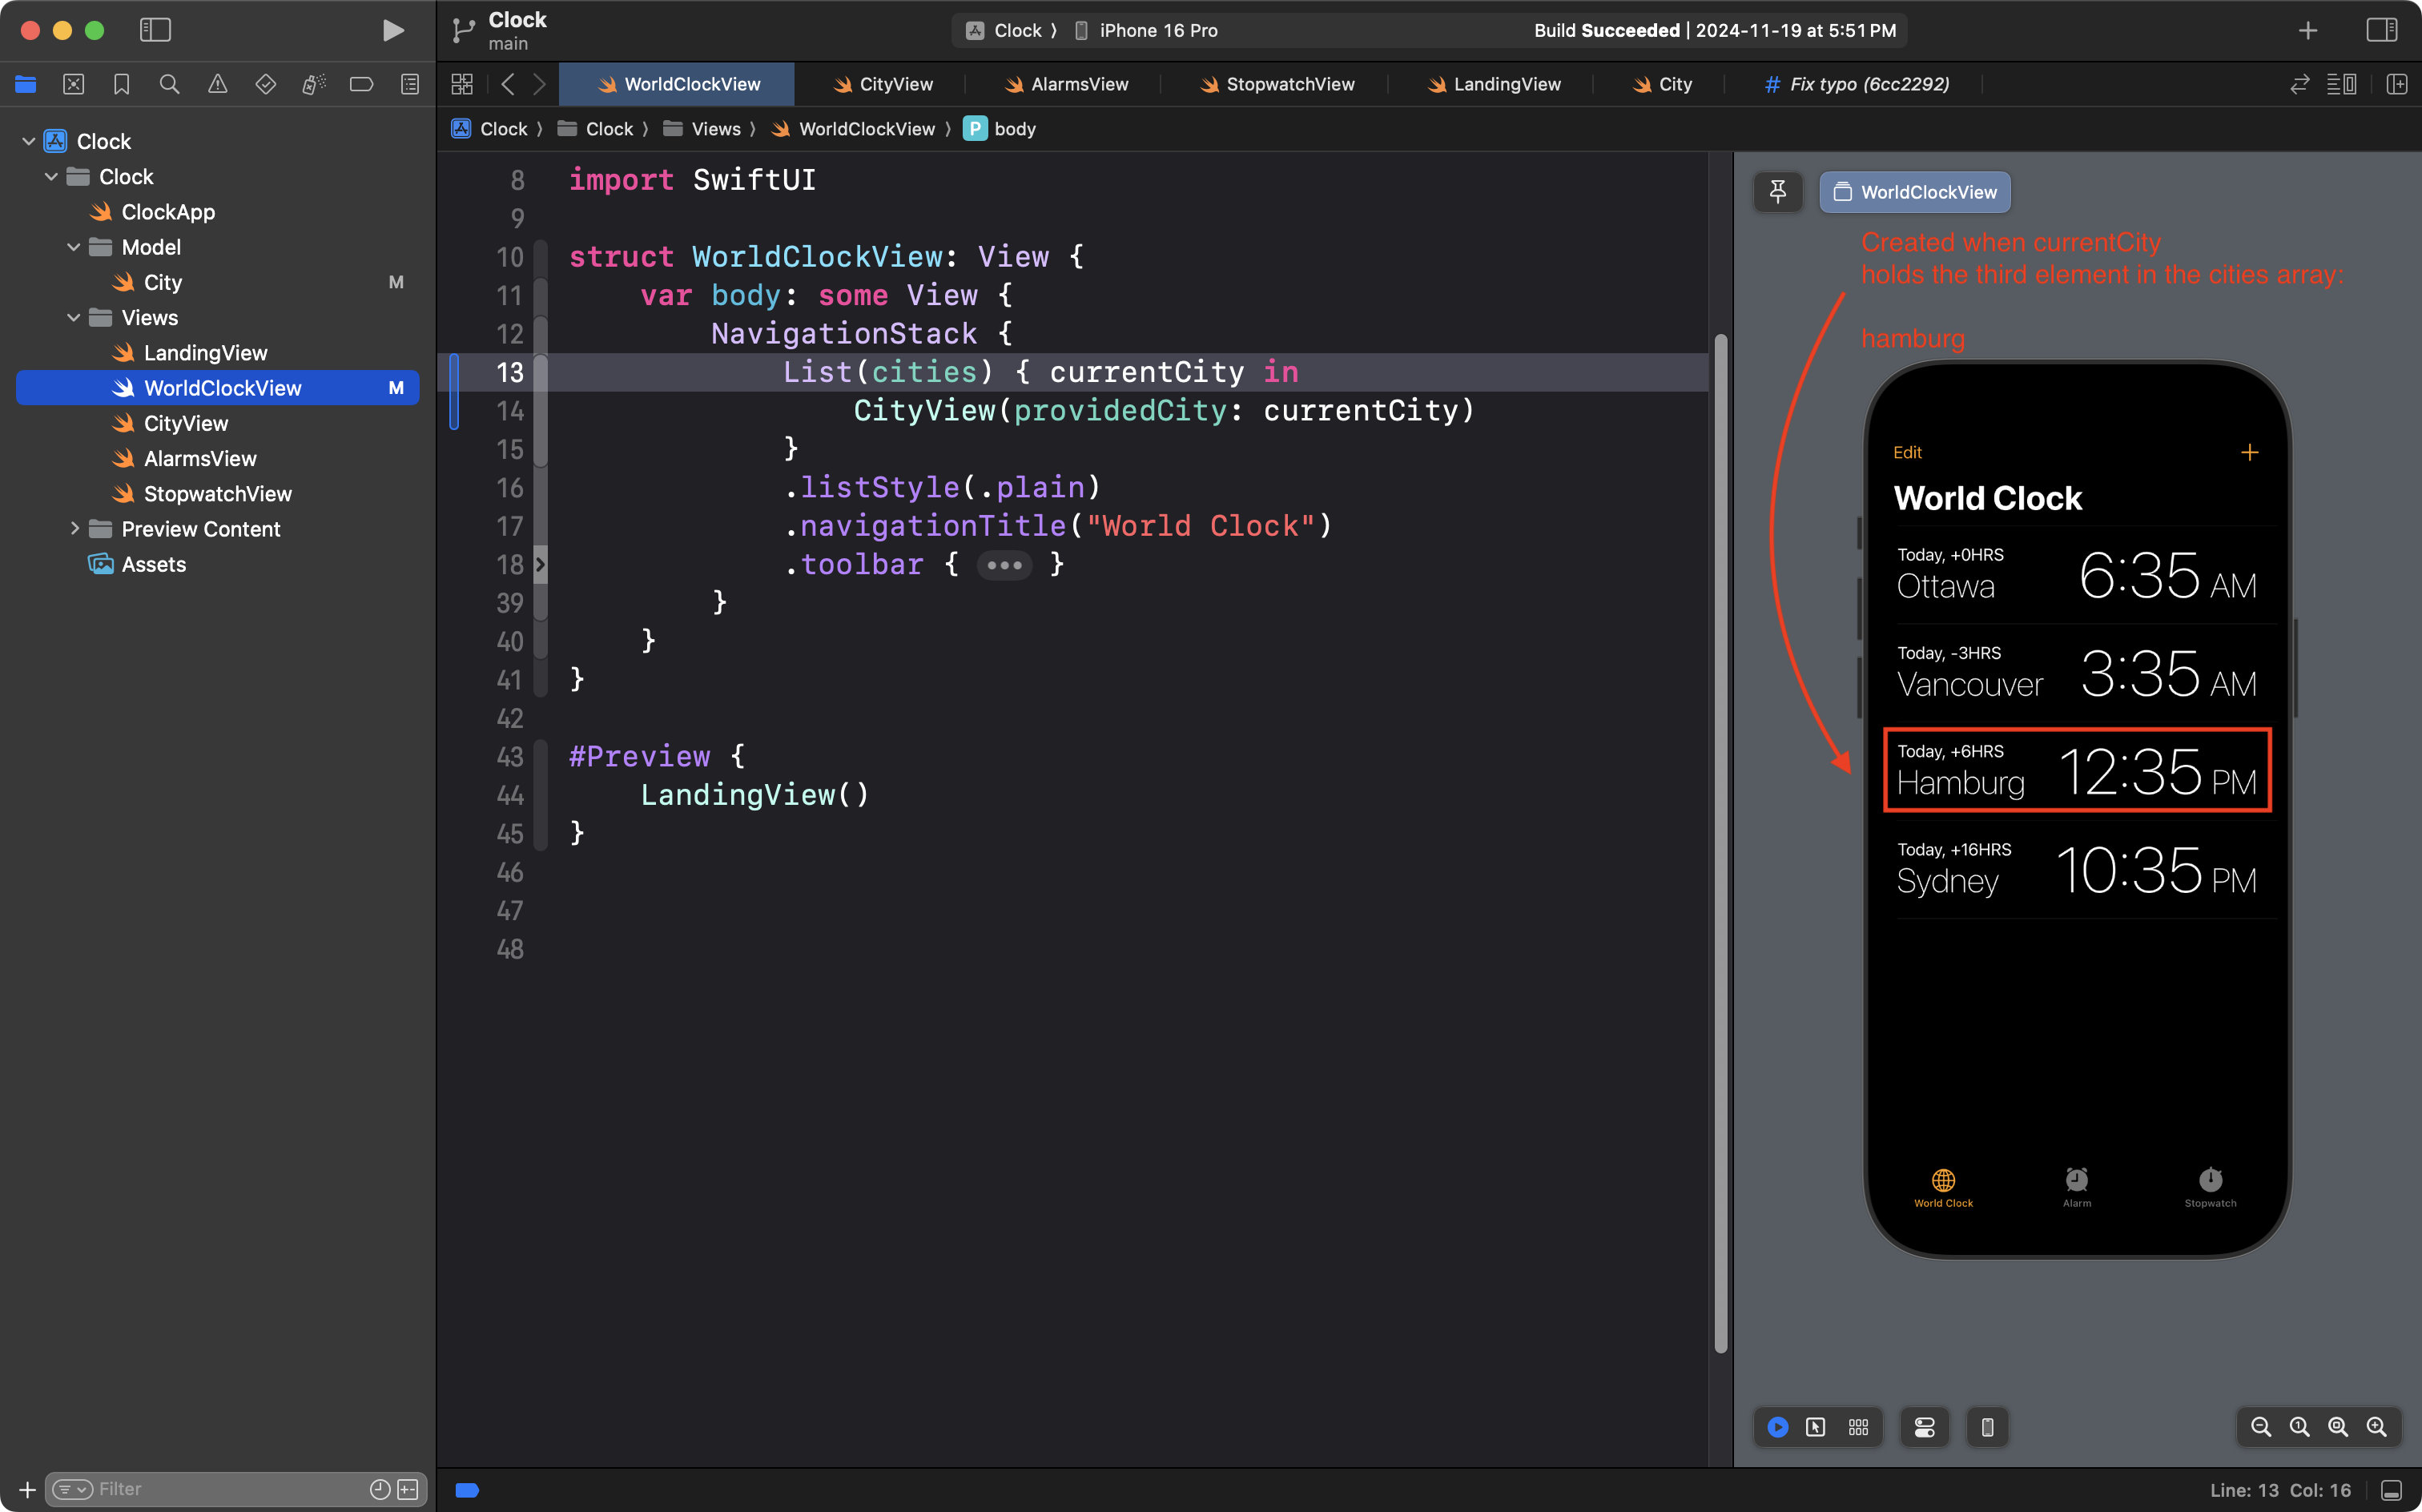Select AlarmsView in project navigator

click(200, 459)
